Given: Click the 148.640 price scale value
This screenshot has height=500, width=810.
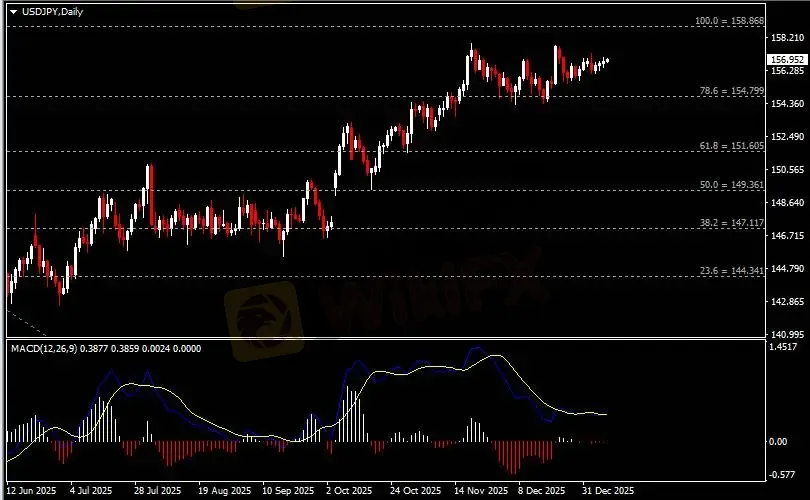Looking at the screenshot, I should (x=787, y=203).
